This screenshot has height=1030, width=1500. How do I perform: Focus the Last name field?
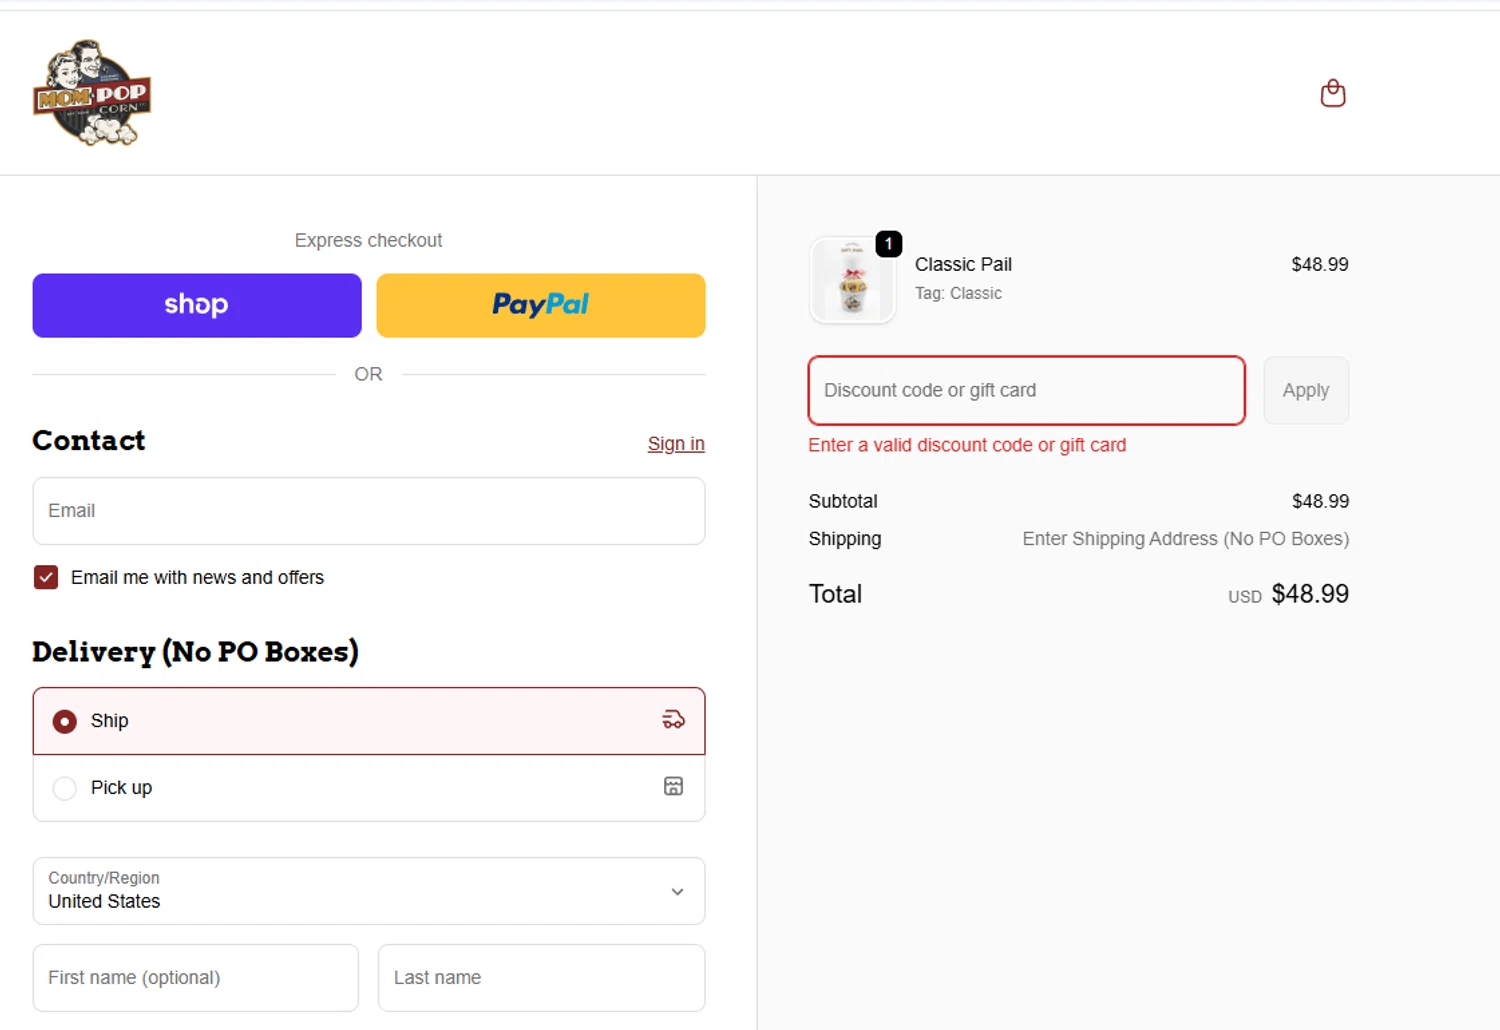coord(541,978)
